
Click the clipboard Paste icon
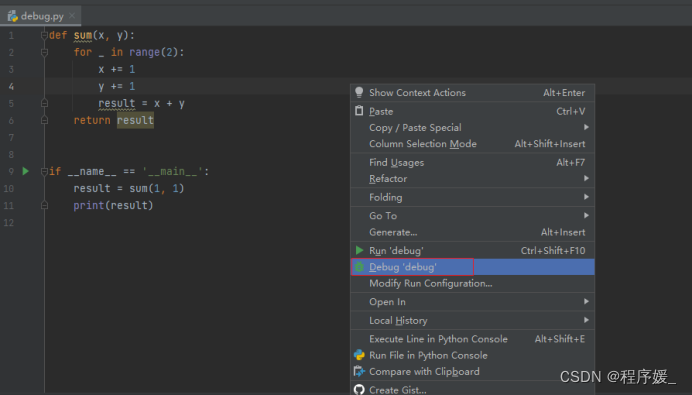pos(359,111)
